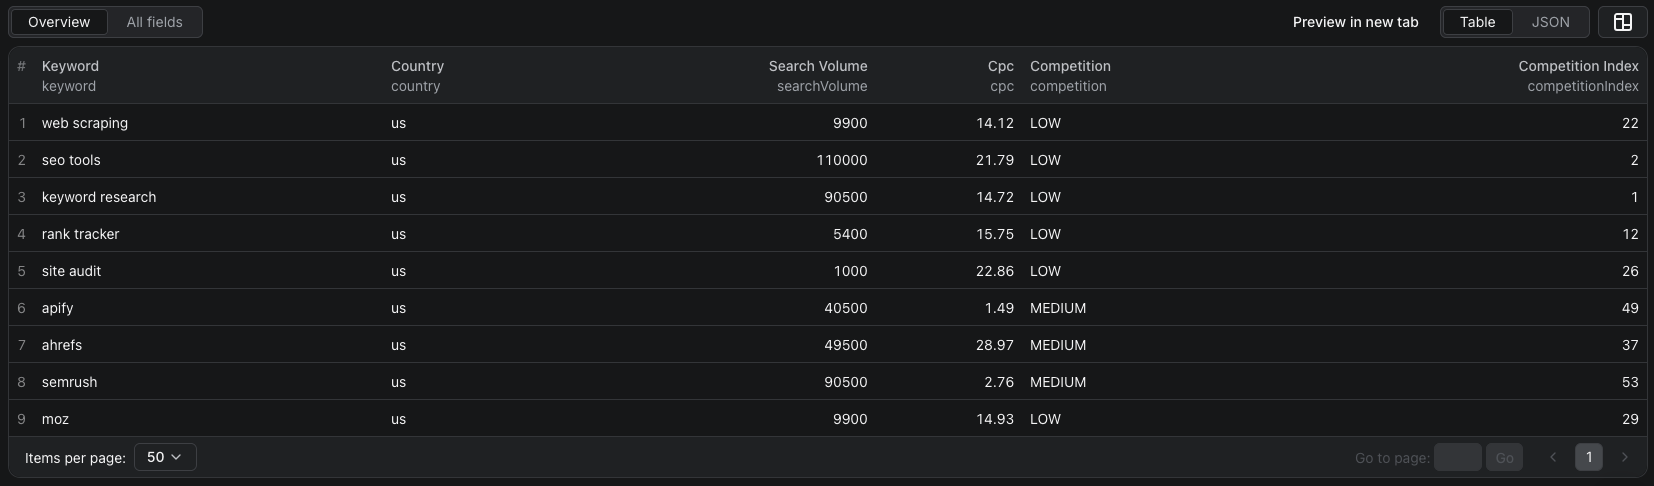Open the table layout options icon
The height and width of the screenshot is (486, 1654).
click(1623, 22)
